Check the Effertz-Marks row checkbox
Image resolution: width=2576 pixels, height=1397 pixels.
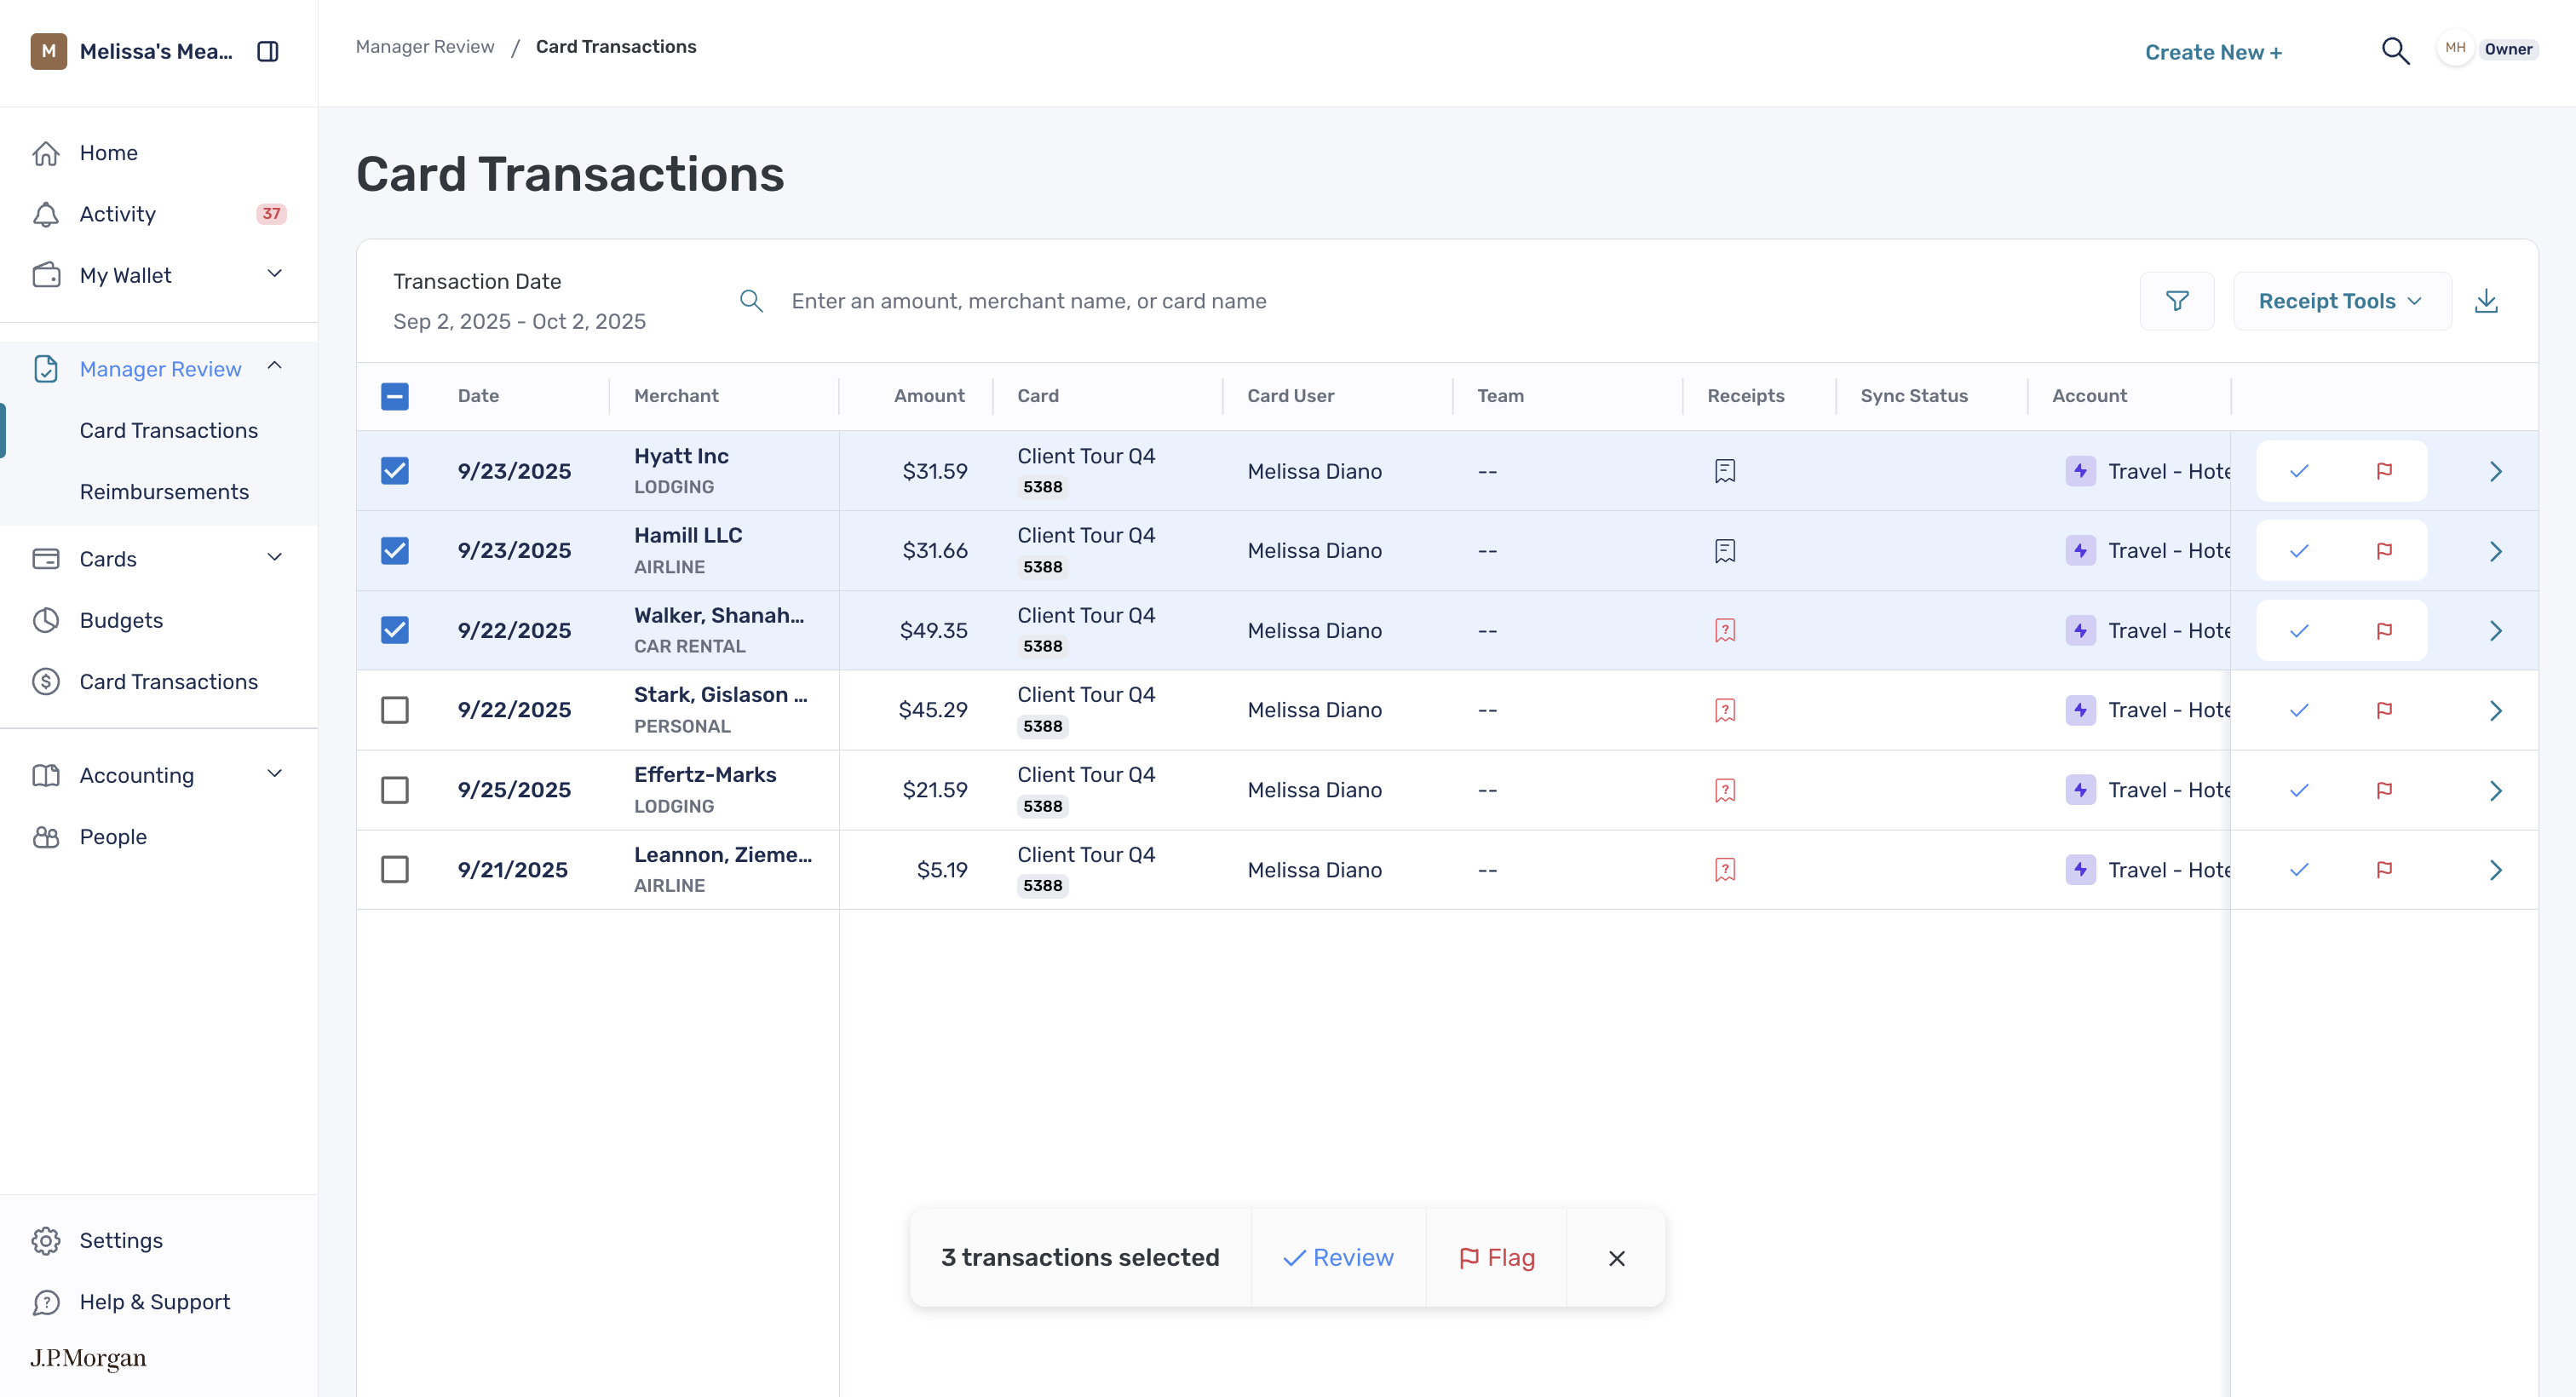tap(395, 790)
